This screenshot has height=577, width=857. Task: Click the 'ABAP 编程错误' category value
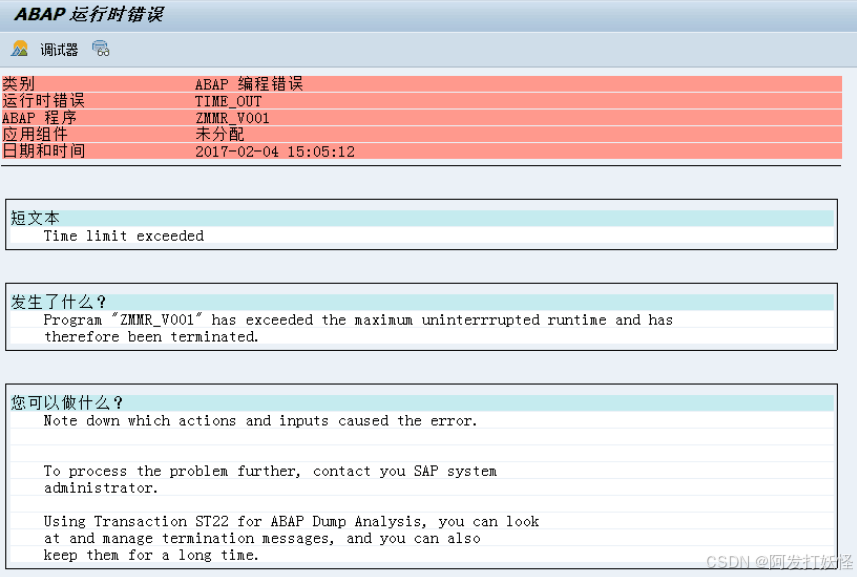click(x=249, y=84)
